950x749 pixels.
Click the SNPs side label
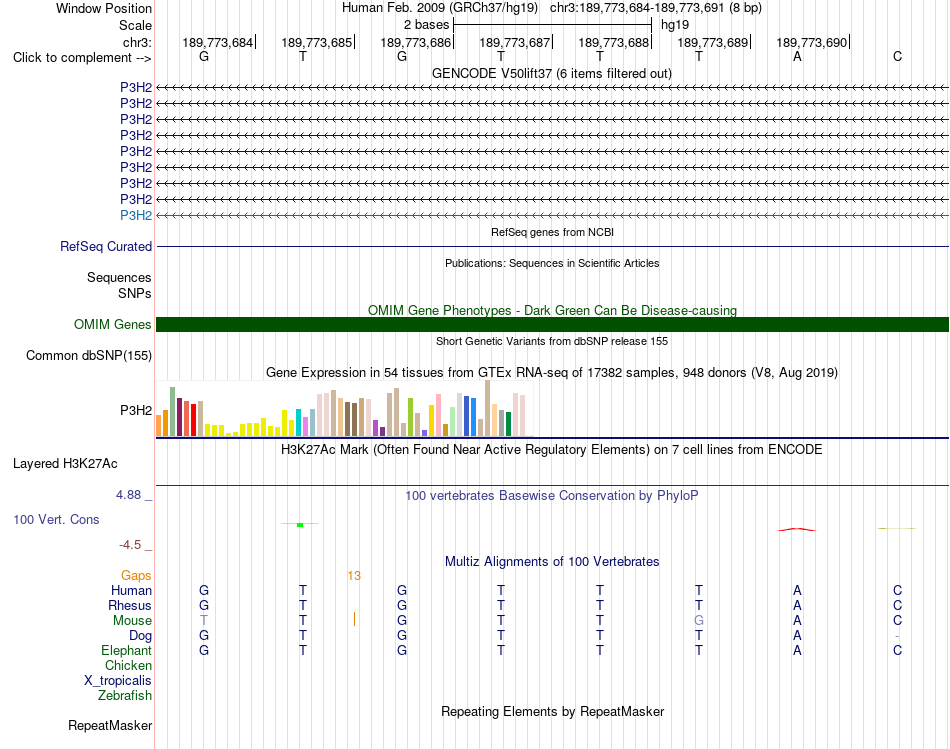[135, 293]
